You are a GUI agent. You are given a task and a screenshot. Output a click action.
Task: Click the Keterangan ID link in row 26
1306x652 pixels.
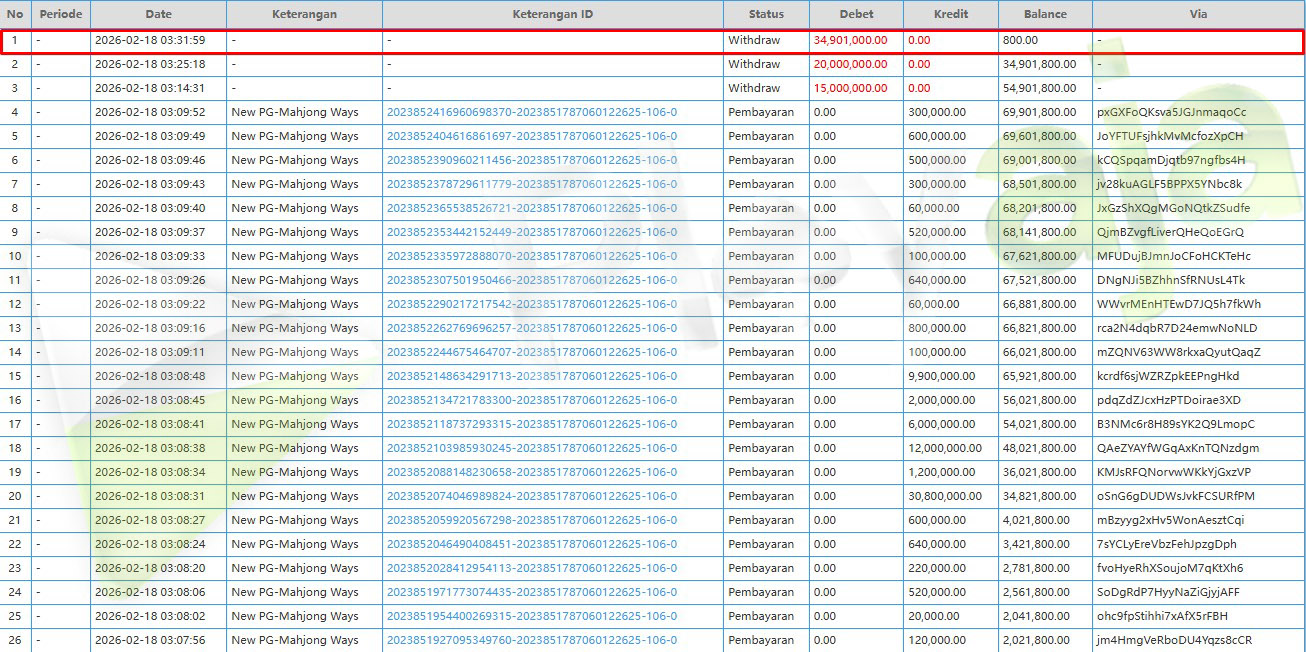tap(531, 640)
